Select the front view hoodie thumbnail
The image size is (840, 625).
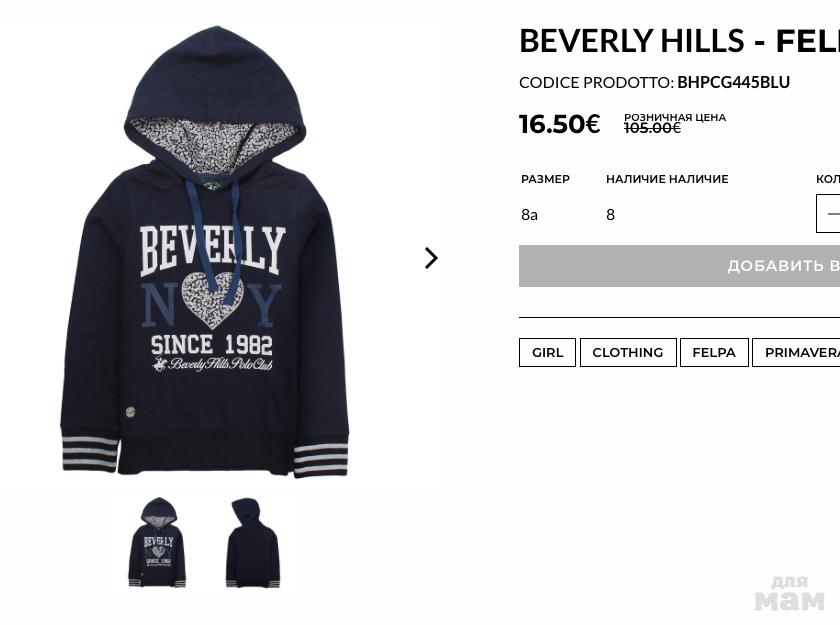point(157,543)
